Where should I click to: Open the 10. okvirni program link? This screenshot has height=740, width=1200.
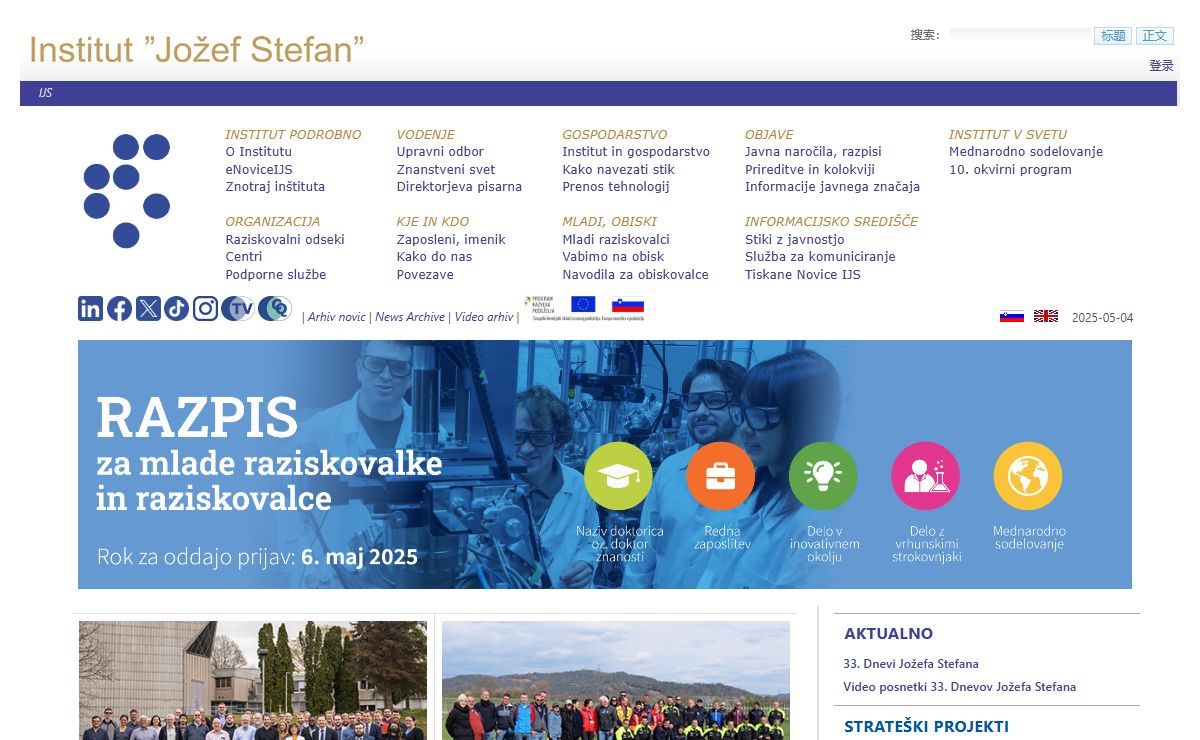click(1010, 169)
